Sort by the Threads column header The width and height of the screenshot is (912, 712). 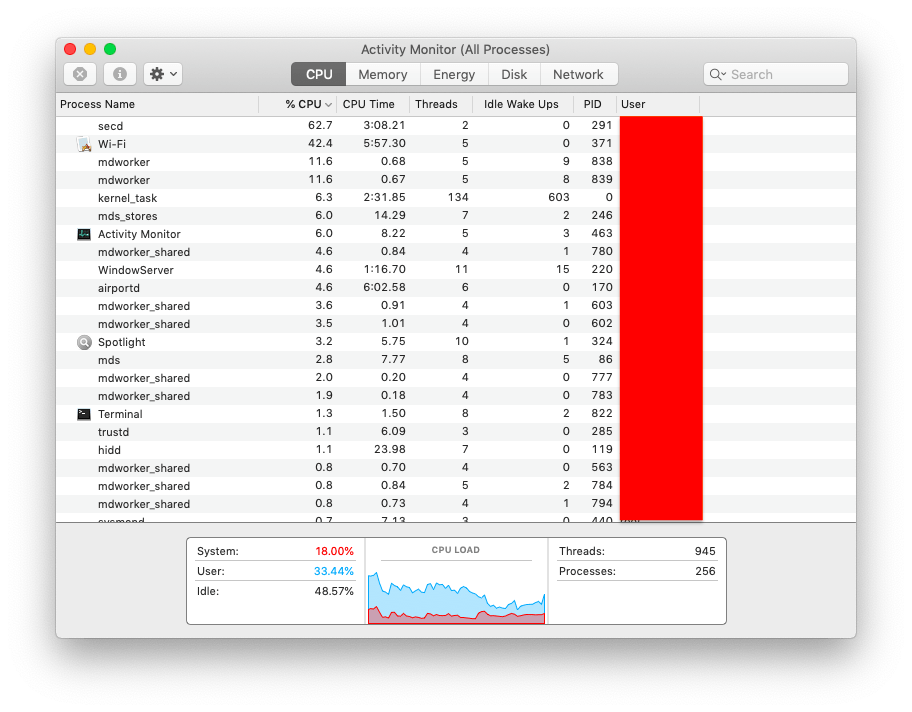point(441,104)
